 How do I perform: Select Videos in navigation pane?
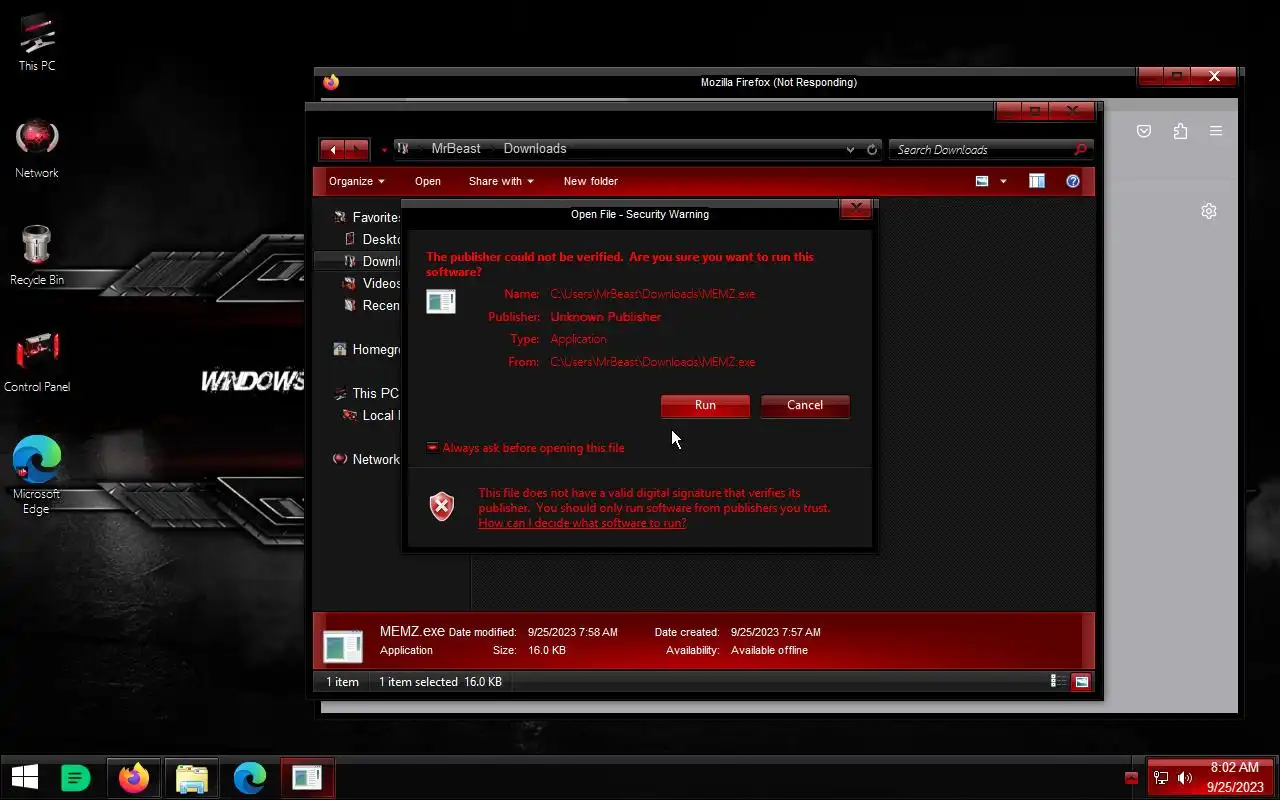[372, 283]
